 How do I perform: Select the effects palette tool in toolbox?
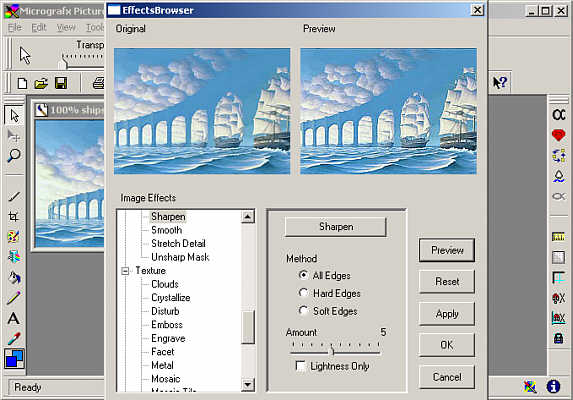point(14,237)
